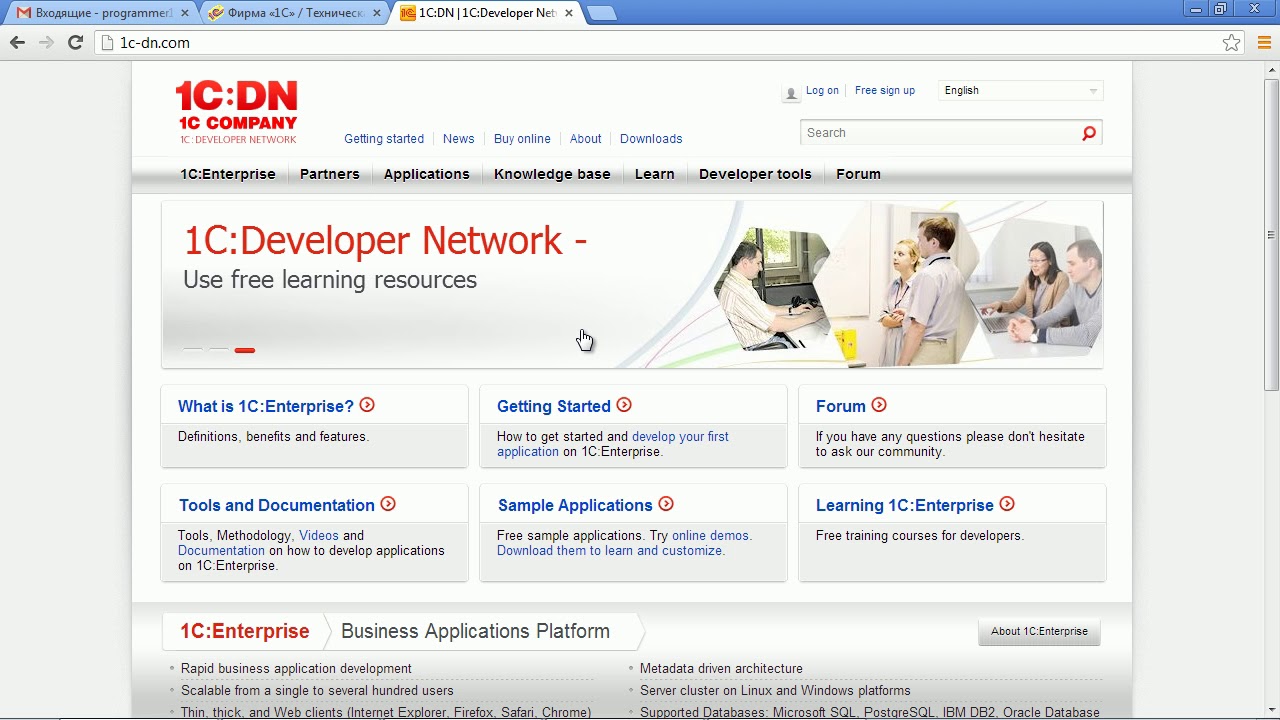Click arrow icon next to Learning 1C:Enterprise

1007,504
